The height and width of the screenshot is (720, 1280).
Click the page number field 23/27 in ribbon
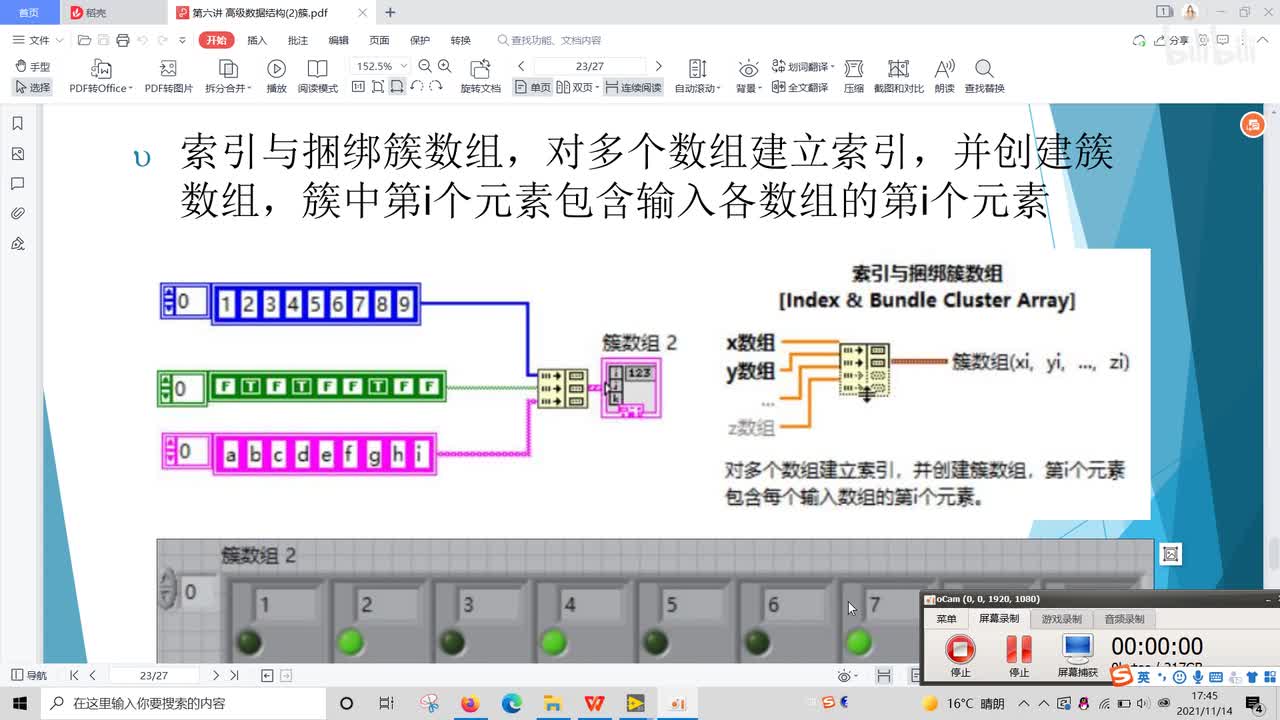[590, 66]
